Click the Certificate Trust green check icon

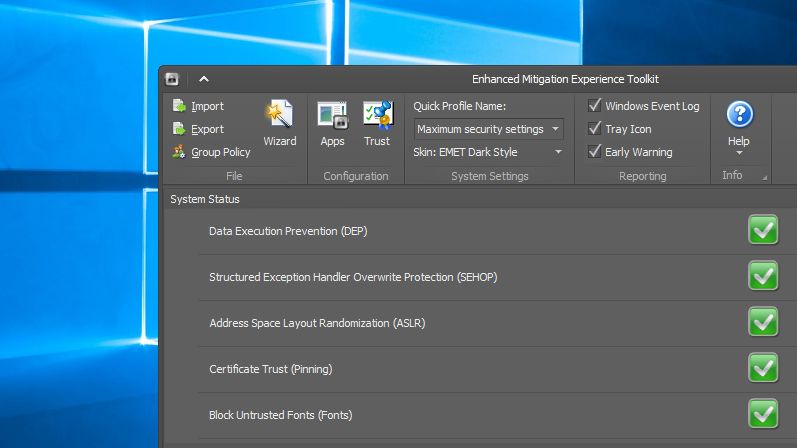tap(763, 368)
